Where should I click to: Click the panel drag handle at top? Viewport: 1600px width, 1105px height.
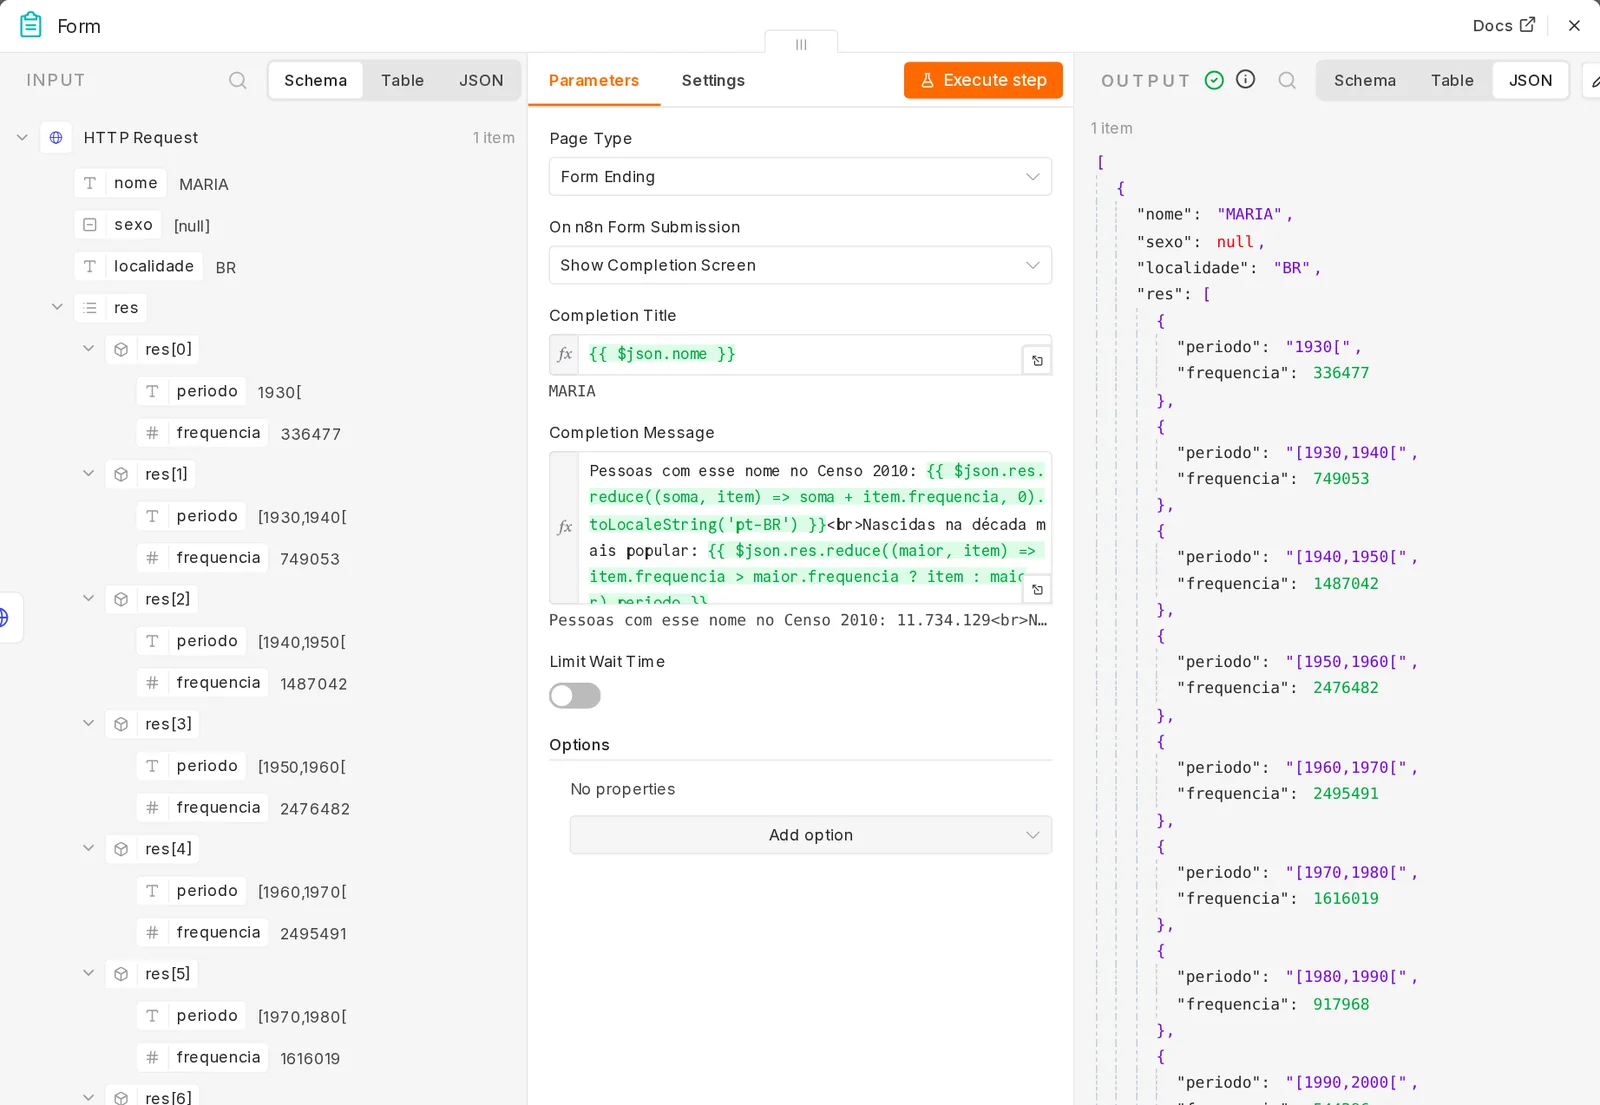pos(801,44)
